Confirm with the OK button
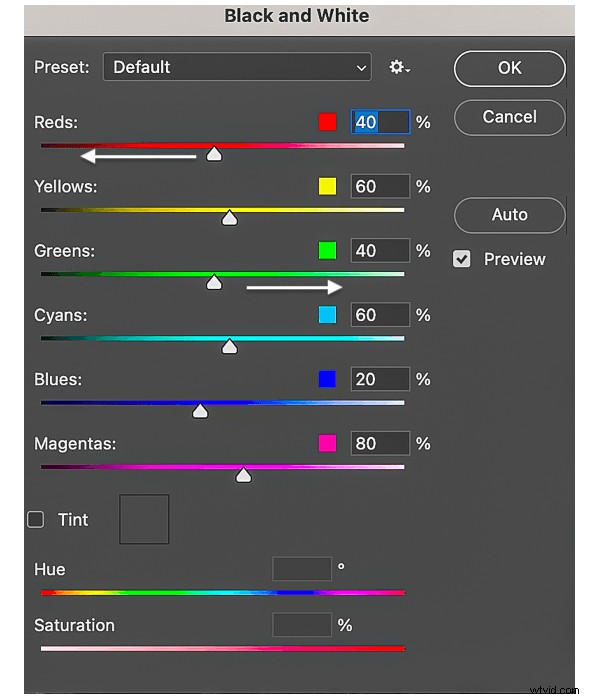 click(509, 68)
